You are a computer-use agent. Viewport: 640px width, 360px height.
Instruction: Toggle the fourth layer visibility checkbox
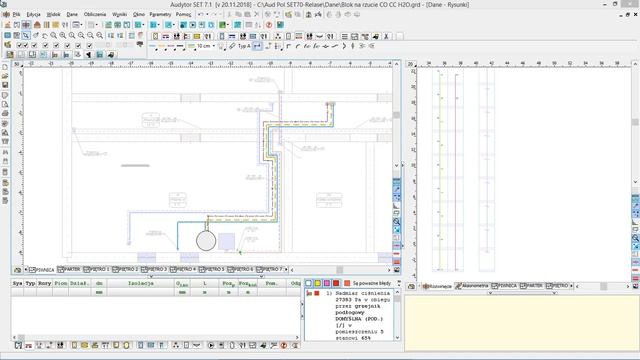pos(45,45)
